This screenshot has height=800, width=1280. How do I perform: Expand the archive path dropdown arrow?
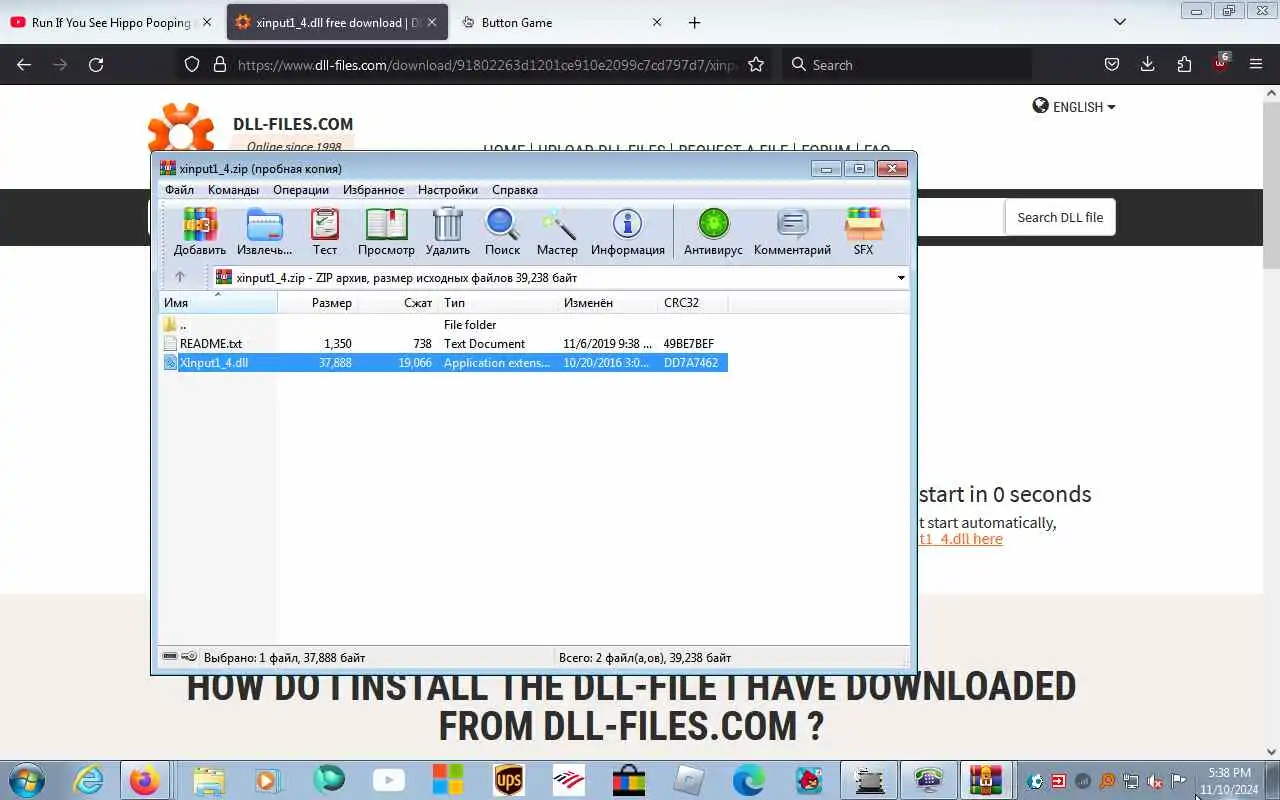(x=901, y=278)
